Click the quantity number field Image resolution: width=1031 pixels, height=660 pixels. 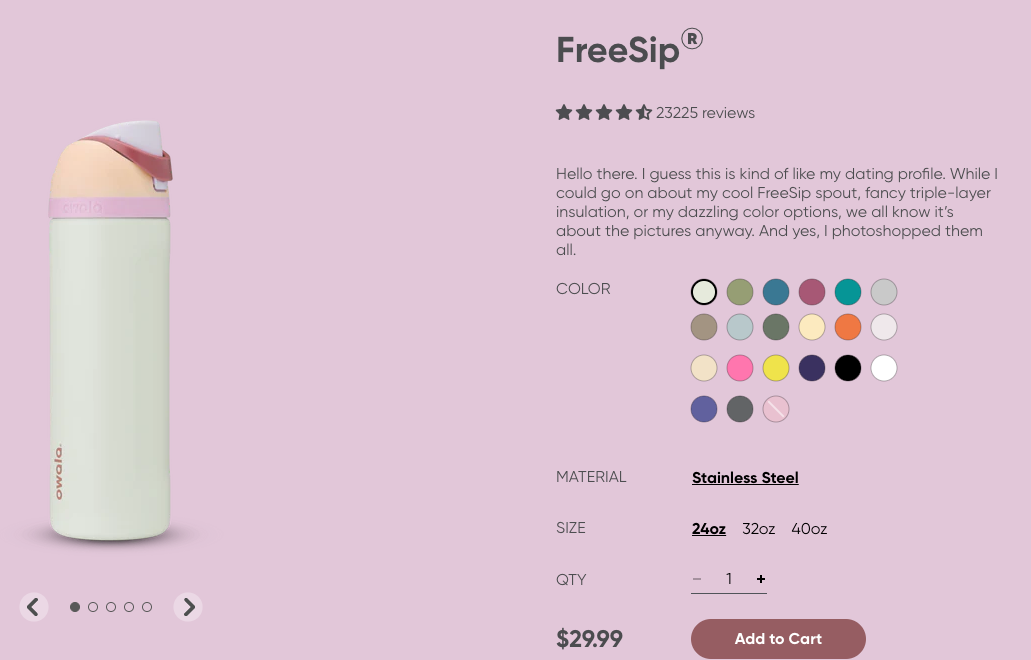pyautogui.click(x=729, y=579)
